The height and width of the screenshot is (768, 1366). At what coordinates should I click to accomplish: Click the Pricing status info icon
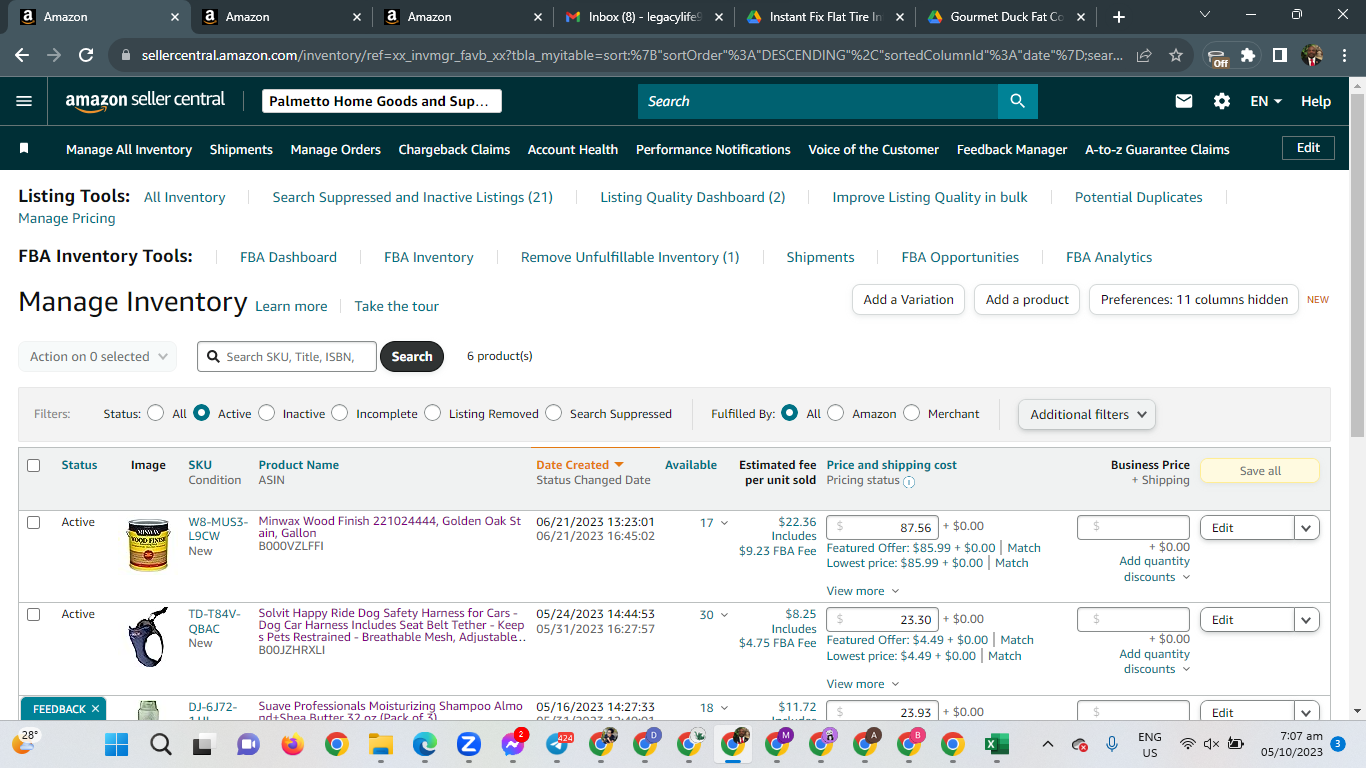click(909, 481)
